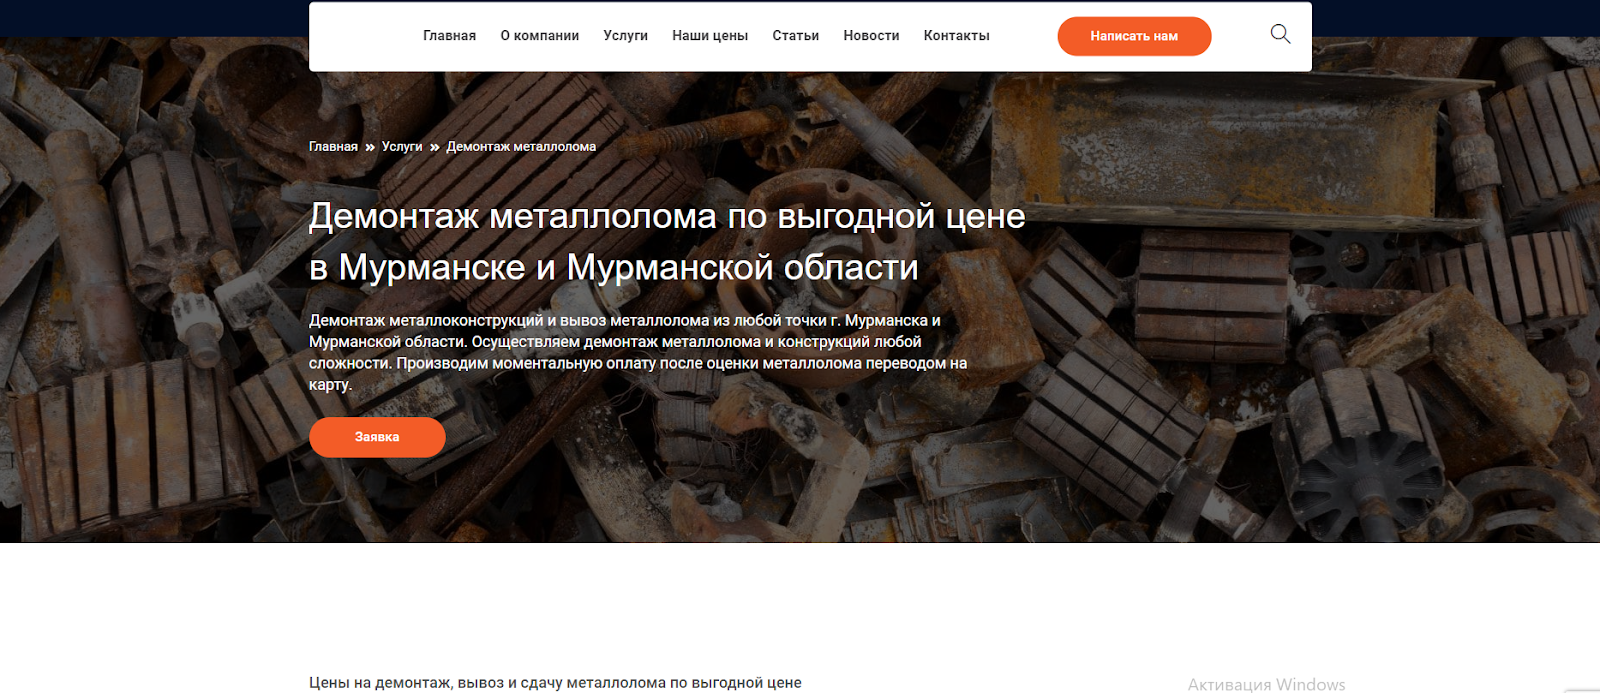Image resolution: width=1600 pixels, height=693 pixels.
Task: Click the Демонтаж металлолома breadcrumb
Action: (x=521, y=147)
